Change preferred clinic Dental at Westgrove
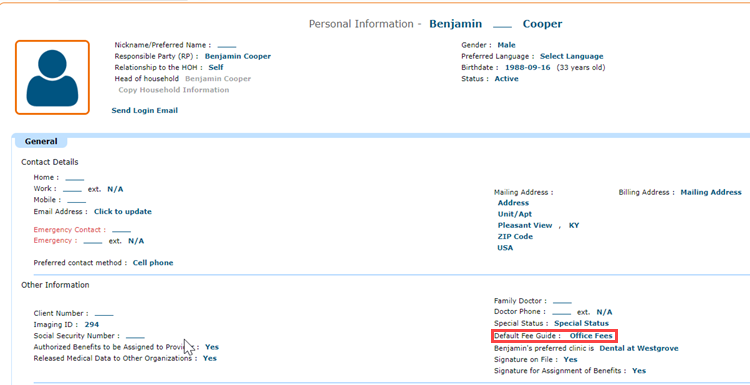This screenshot has width=750, height=385. click(639, 349)
